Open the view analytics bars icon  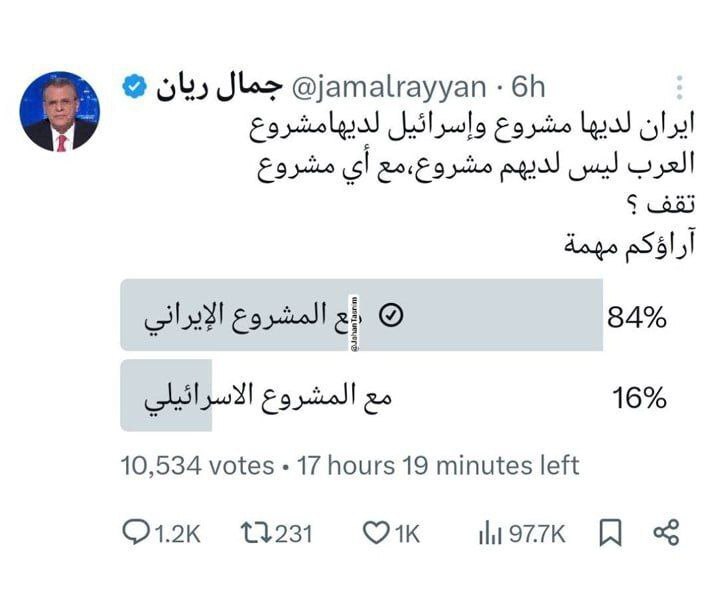coord(490,533)
